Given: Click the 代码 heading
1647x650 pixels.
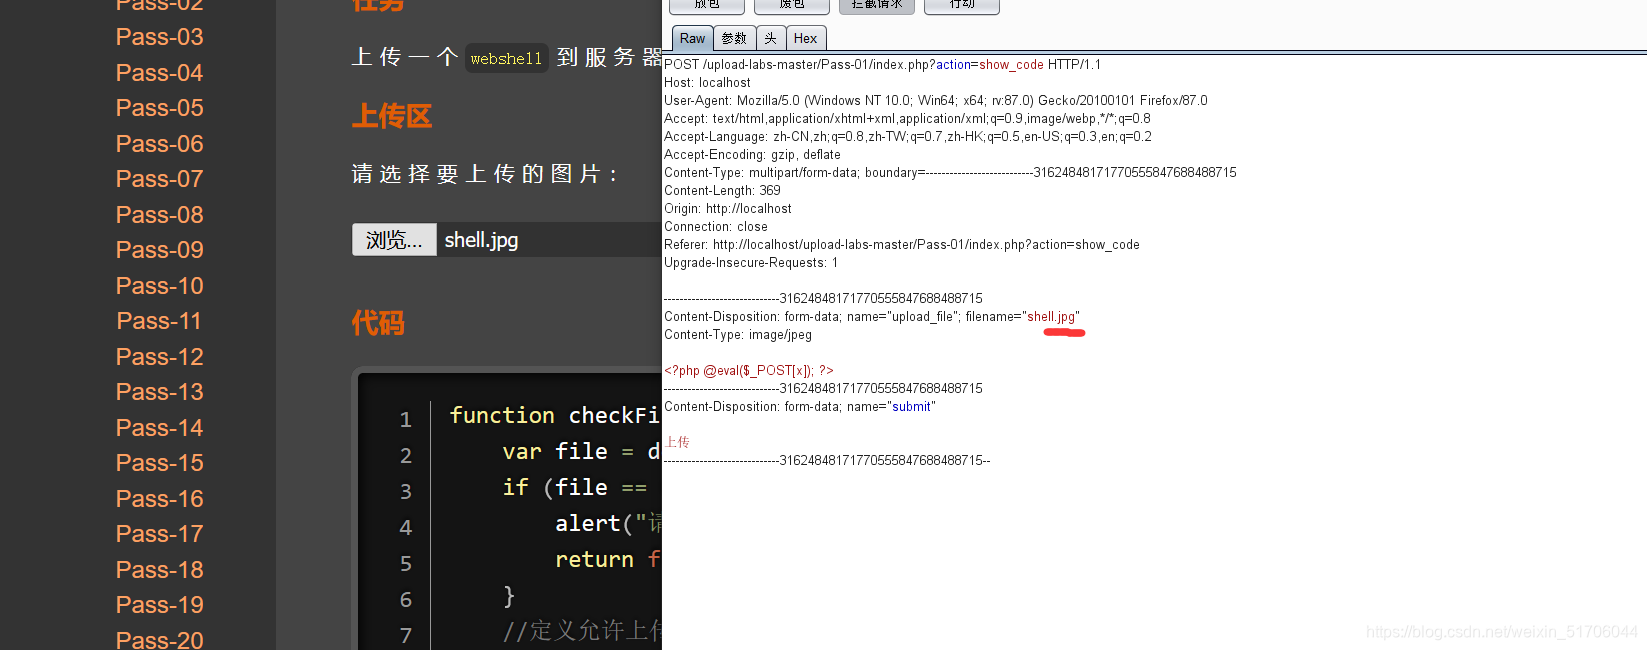Looking at the screenshot, I should [378, 323].
